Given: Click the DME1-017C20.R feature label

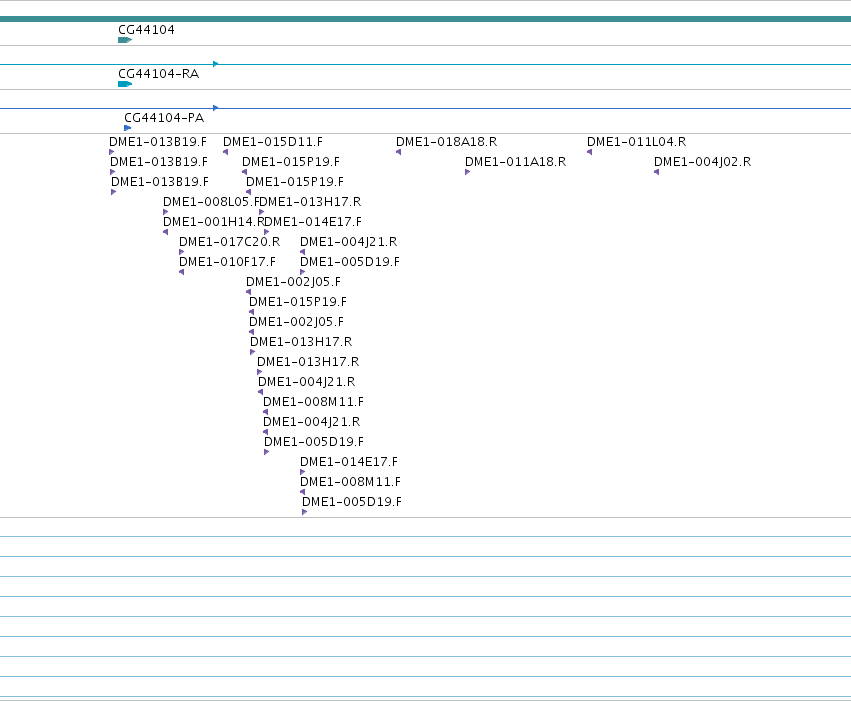Looking at the screenshot, I should tap(230, 242).
